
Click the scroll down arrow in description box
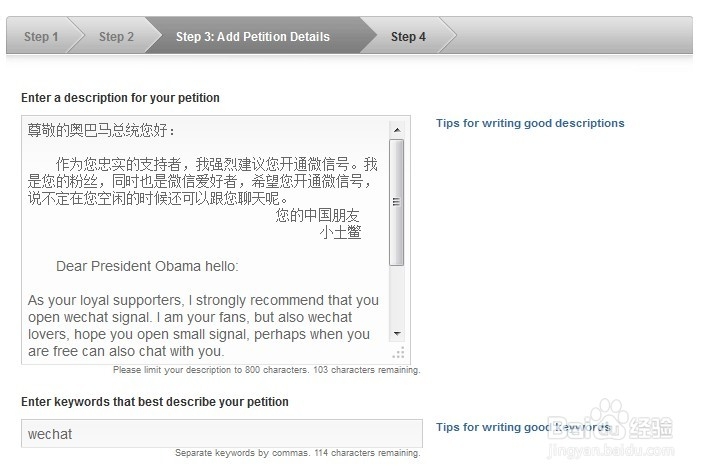click(x=397, y=333)
